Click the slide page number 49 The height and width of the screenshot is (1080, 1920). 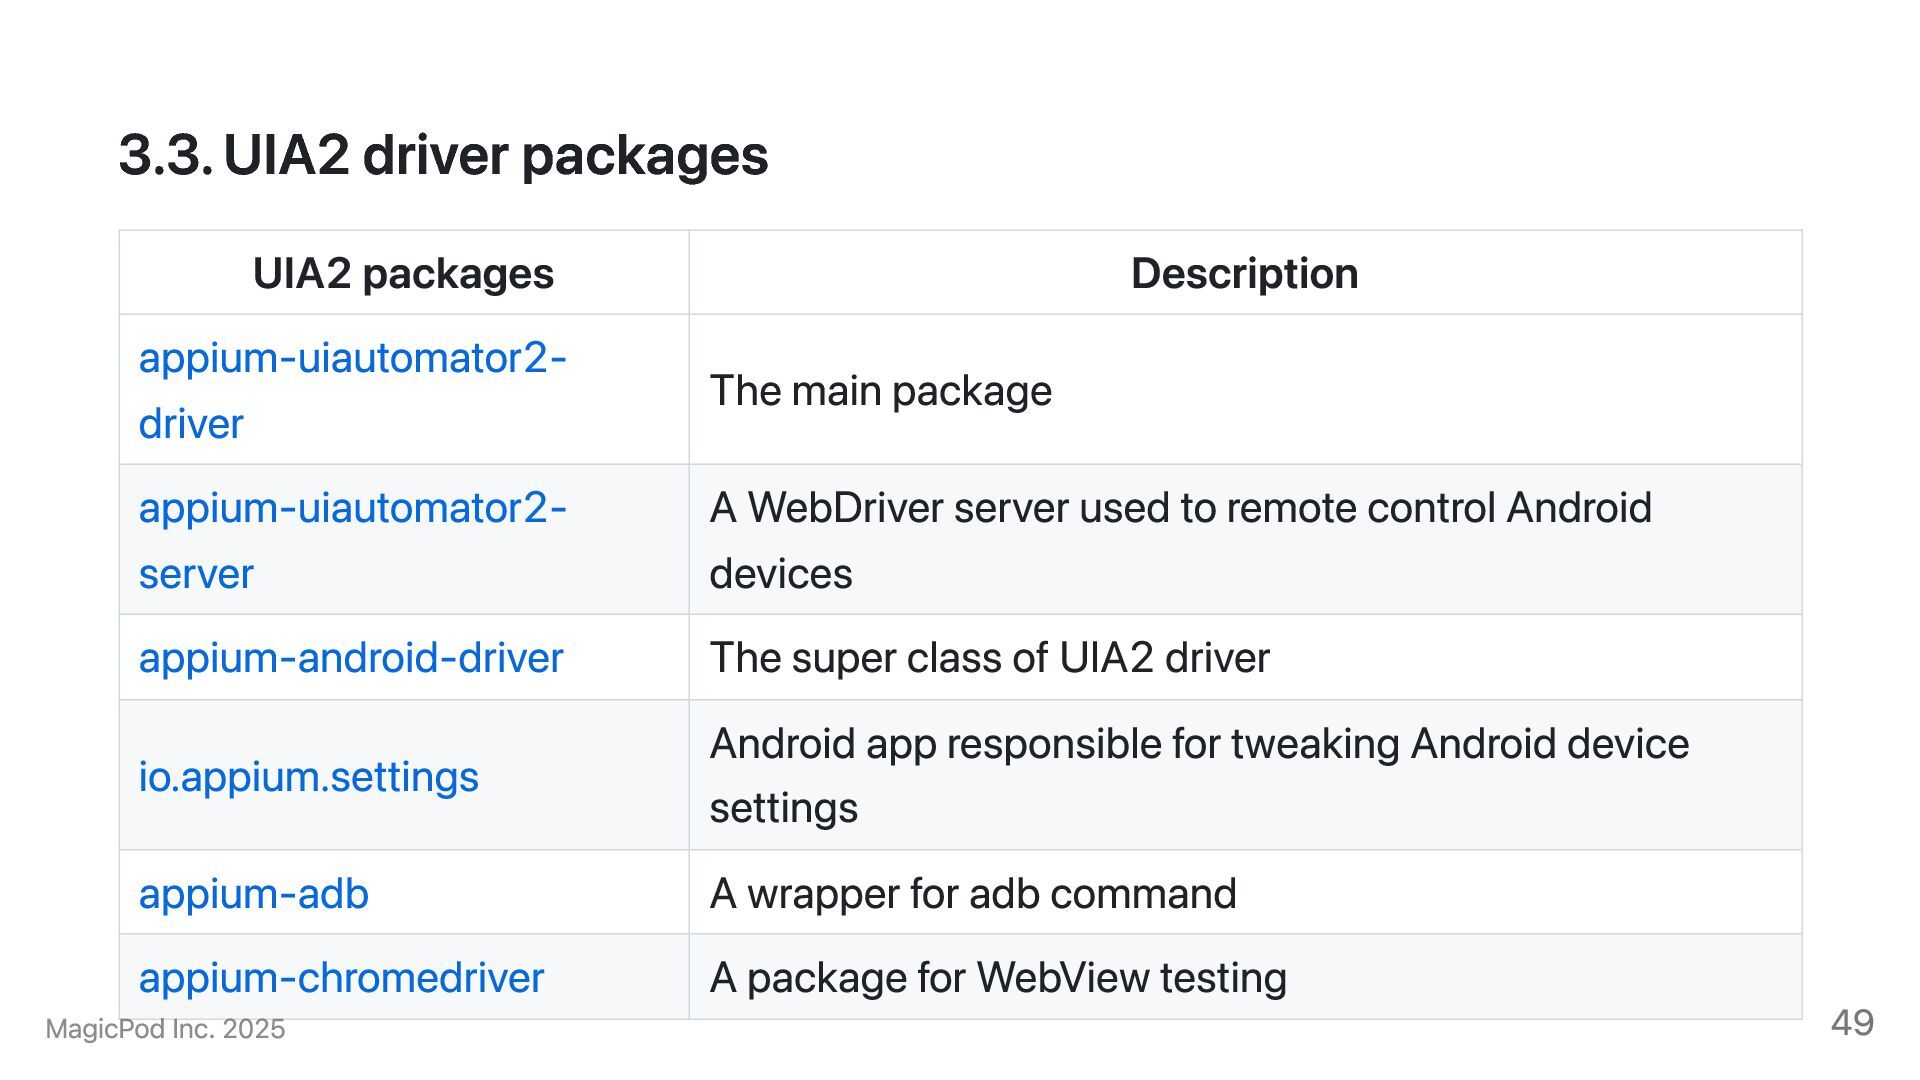tap(1852, 1023)
